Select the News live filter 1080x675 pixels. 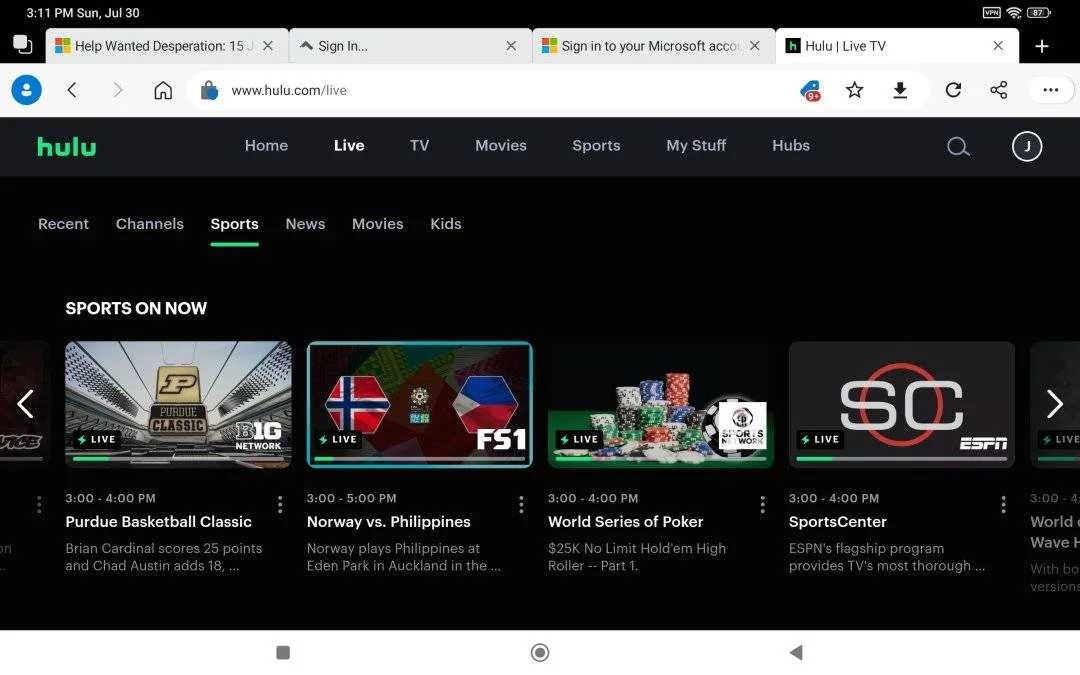click(305, 224)
